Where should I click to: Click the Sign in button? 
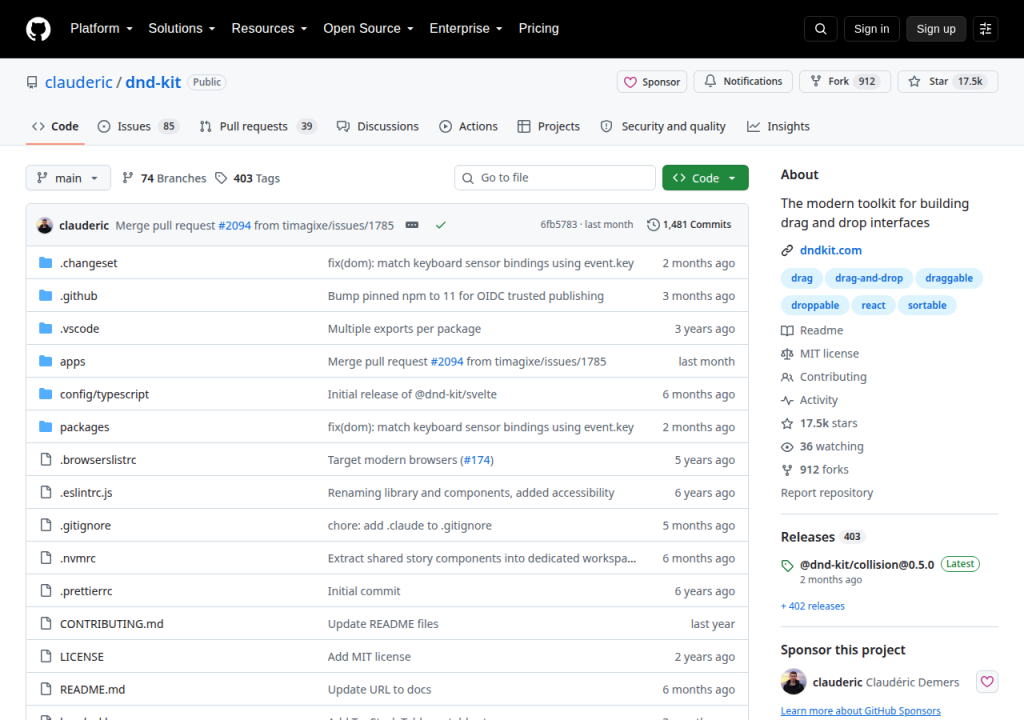pos(871,29)
